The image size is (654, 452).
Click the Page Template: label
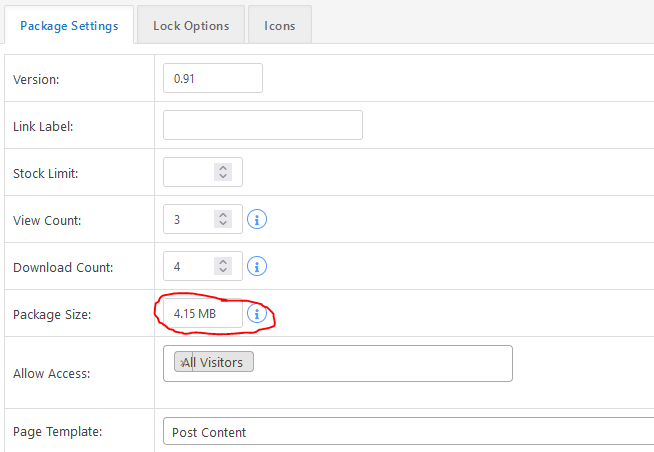(58, 432)
